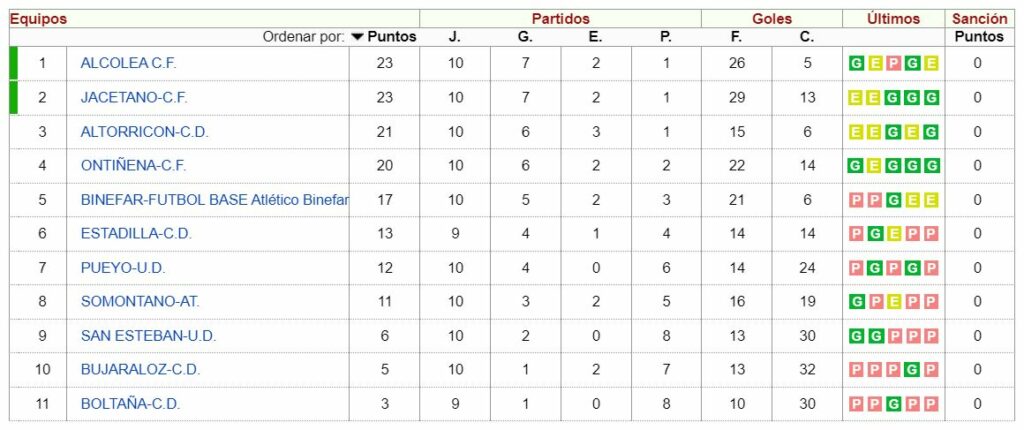Click the Últimos column header
1024x430 pixels.
[x=893, y=19]
